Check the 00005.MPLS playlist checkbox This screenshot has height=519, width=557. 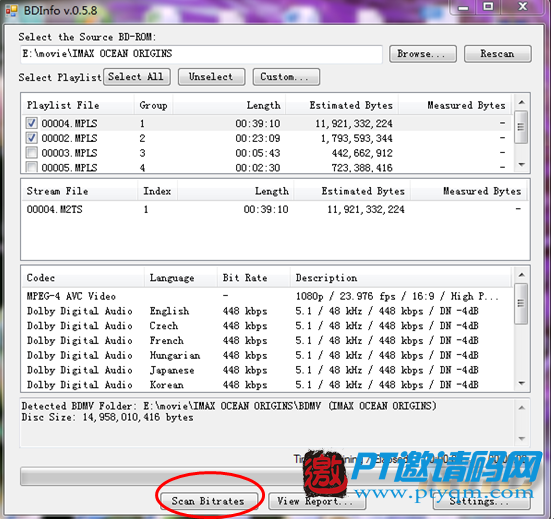tap(31, 167)
